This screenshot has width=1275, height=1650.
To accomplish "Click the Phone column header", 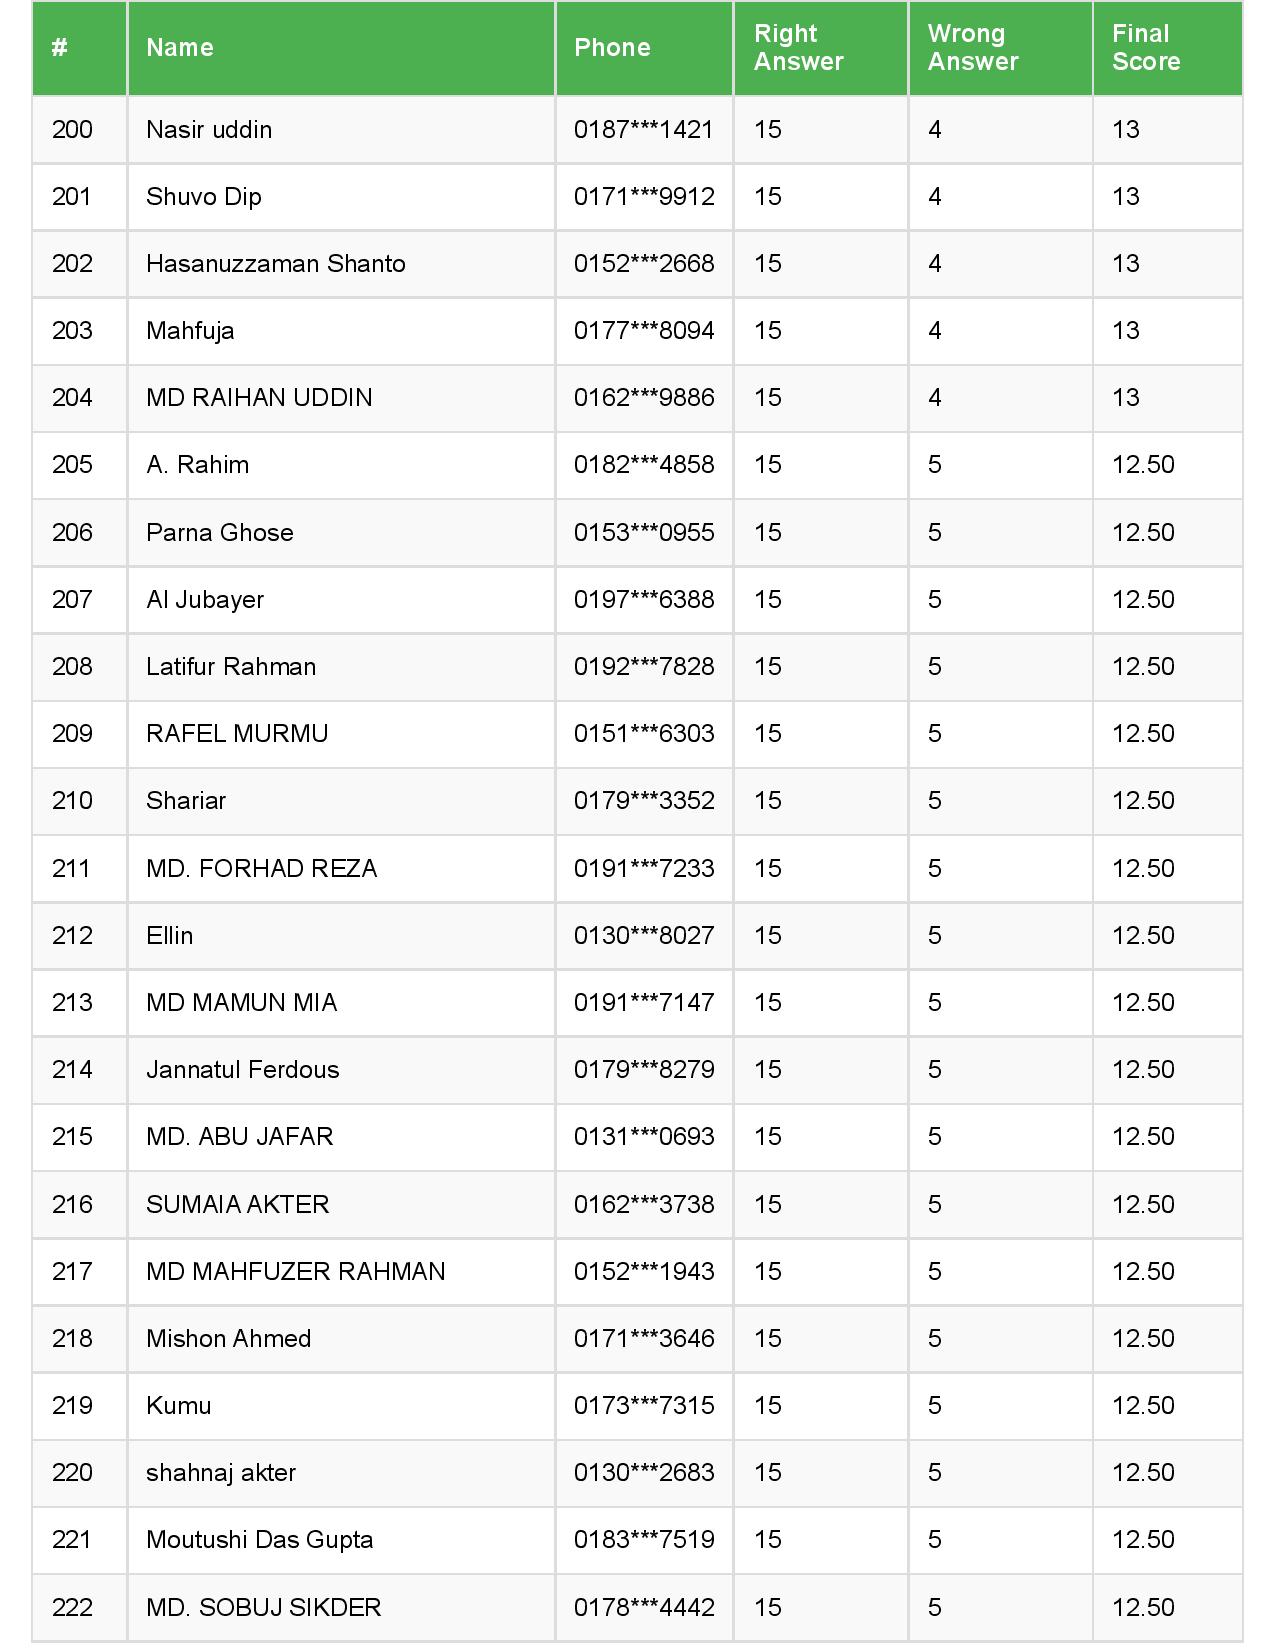I will 612,48.
